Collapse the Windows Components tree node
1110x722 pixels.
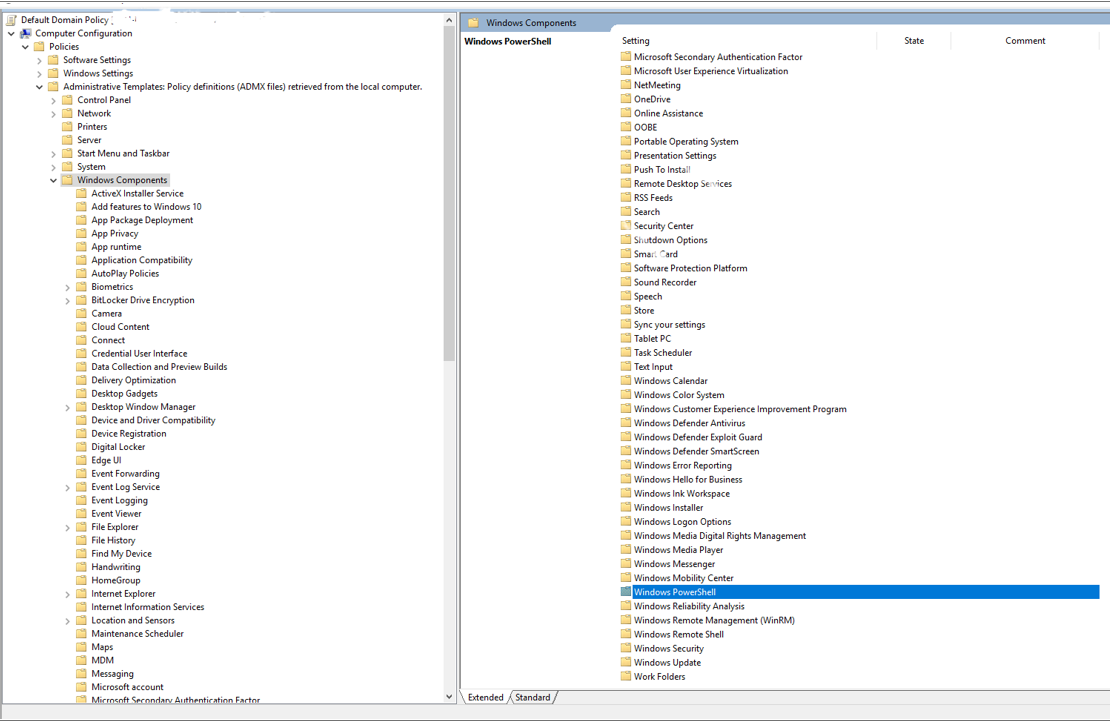pos(54,180)
